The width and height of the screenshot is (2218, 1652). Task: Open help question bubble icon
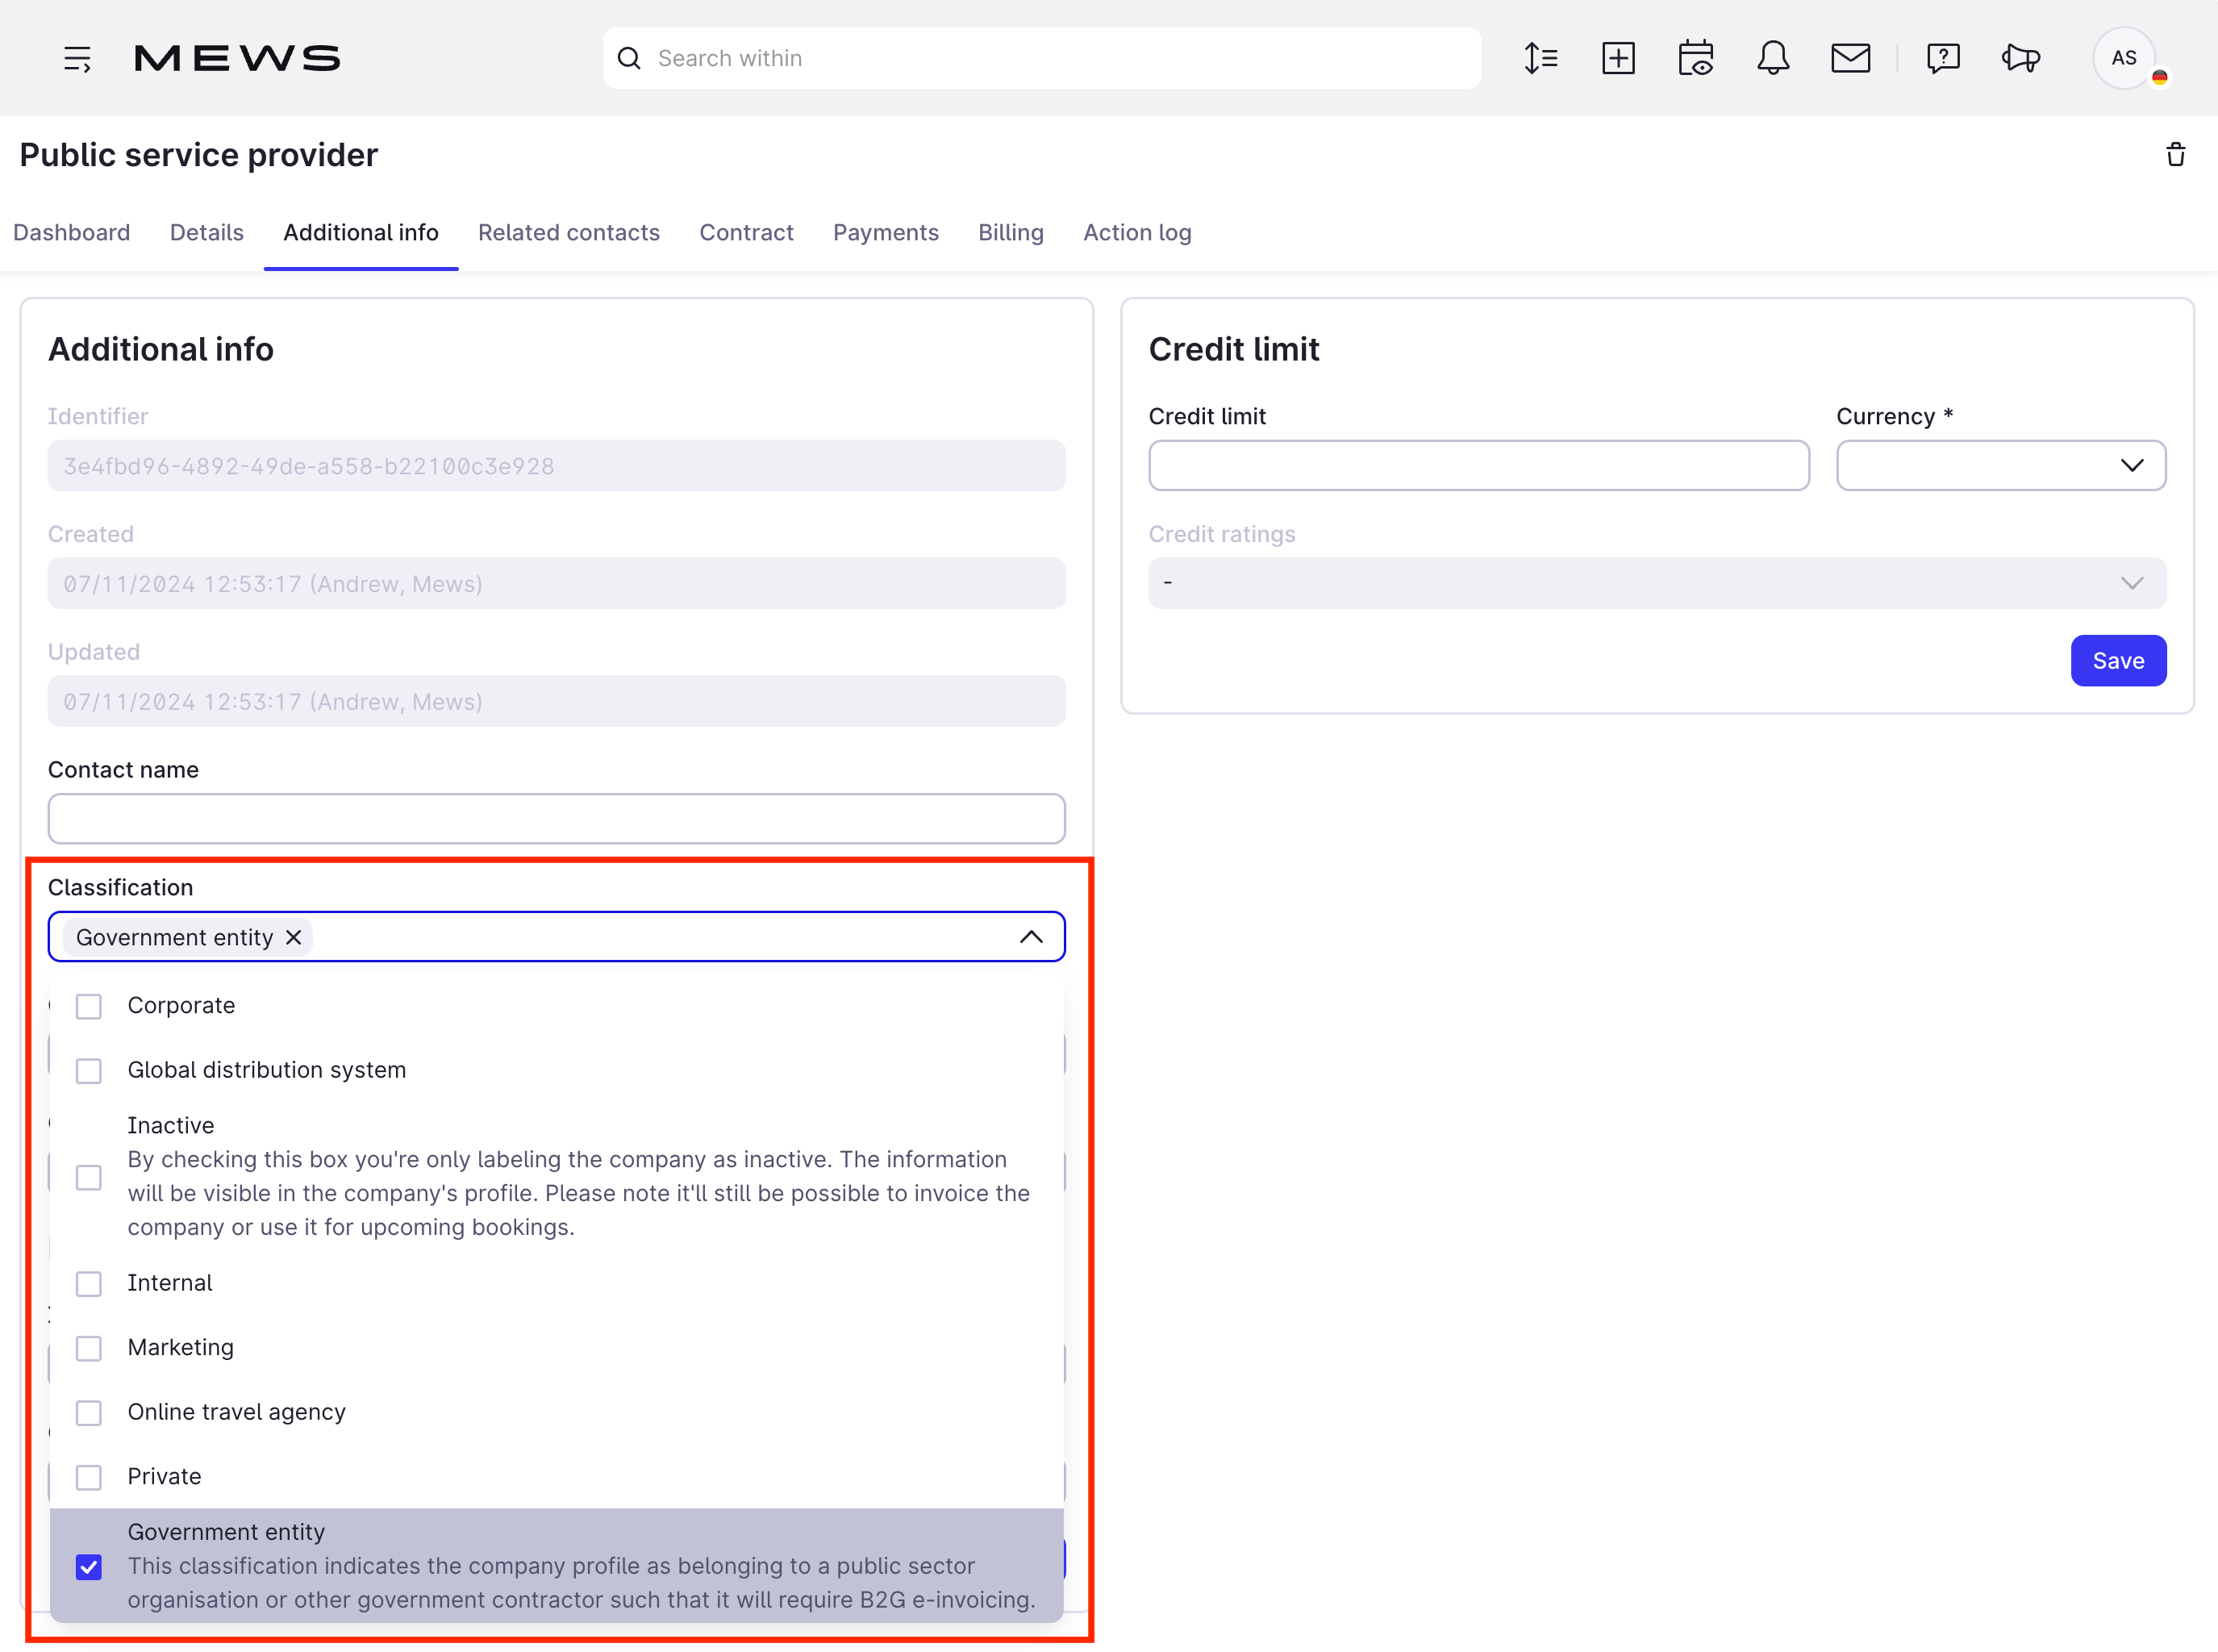coord(1942,58)
